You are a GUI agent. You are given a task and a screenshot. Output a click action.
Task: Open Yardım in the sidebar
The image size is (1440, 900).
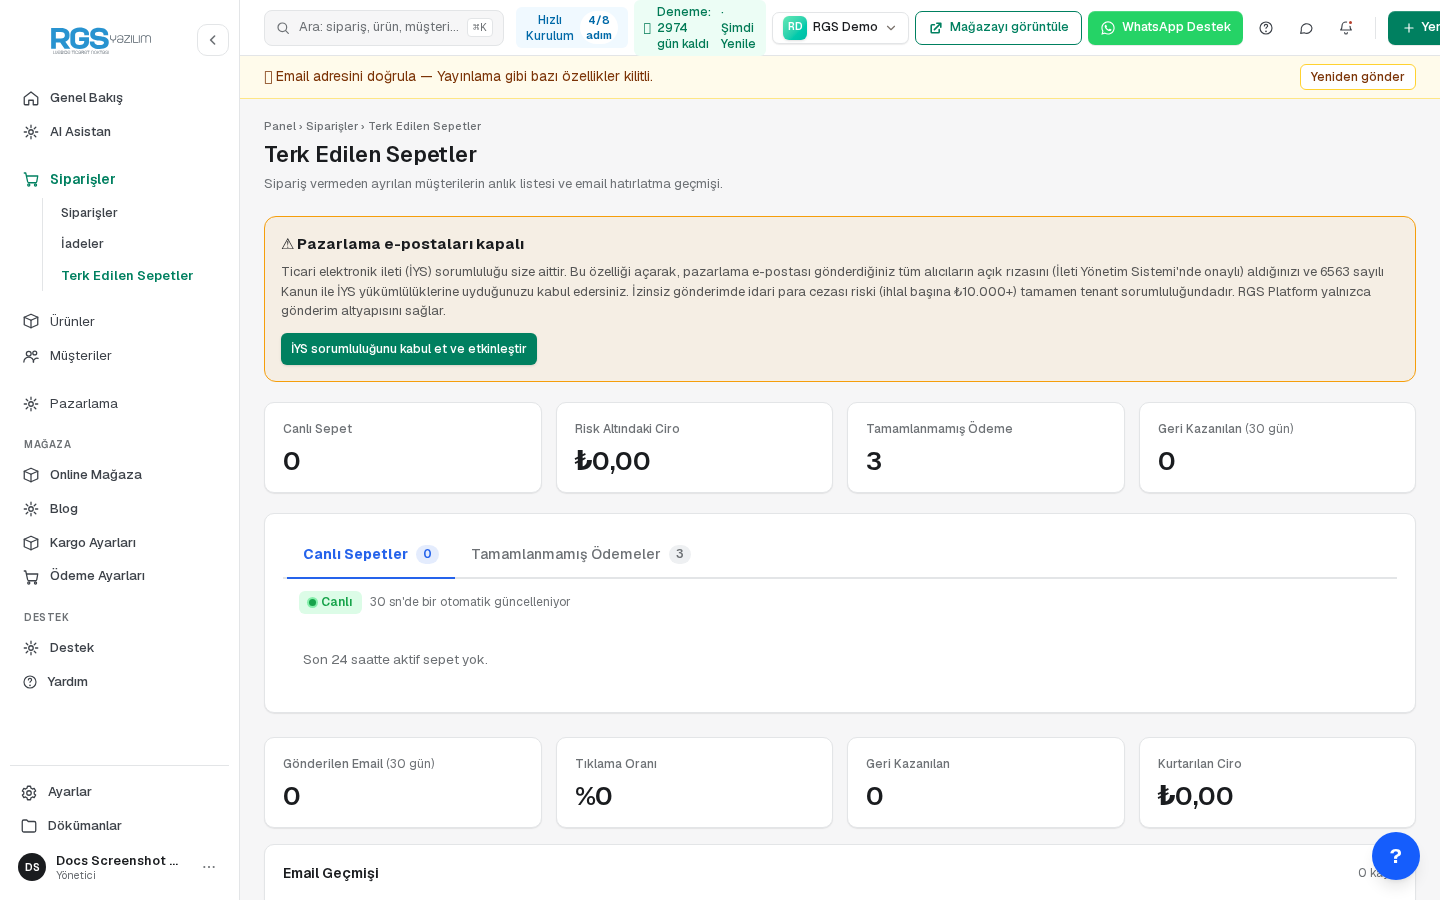tap(120, 682)
